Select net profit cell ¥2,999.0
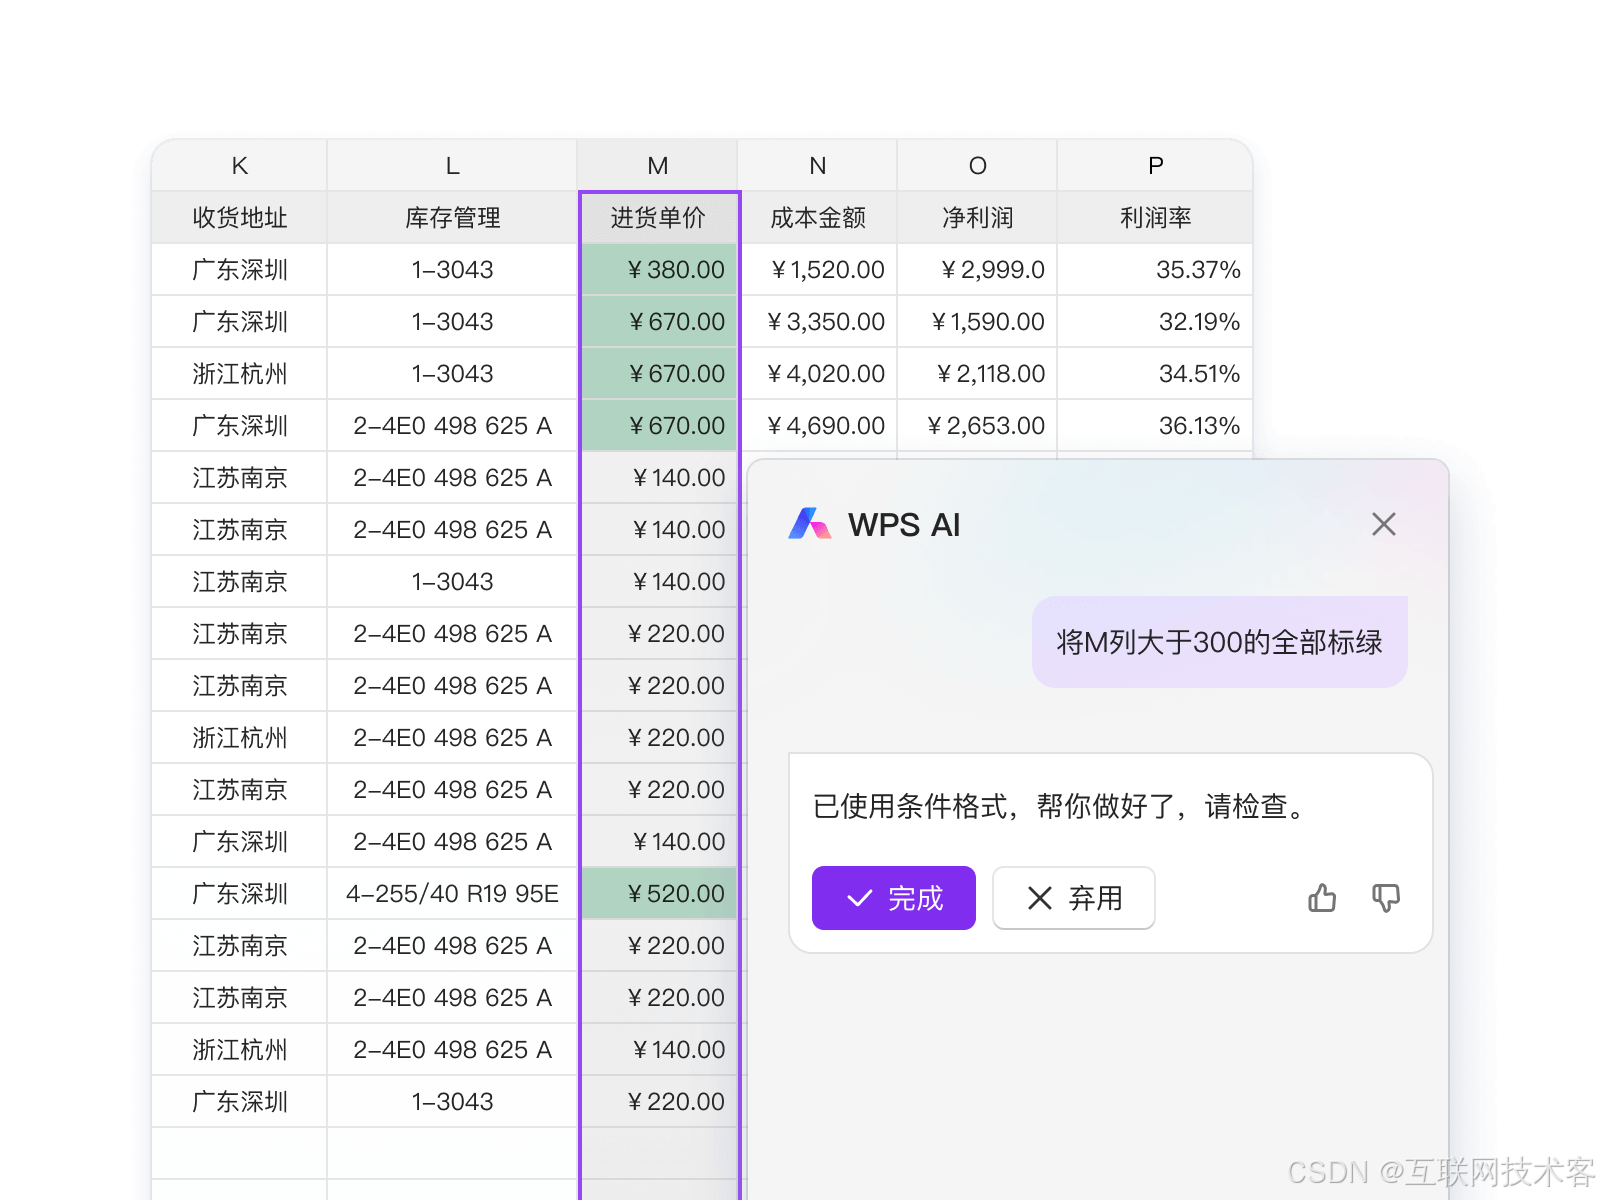The height and width of the screenshot is (1200, 1600). point(978,270)
